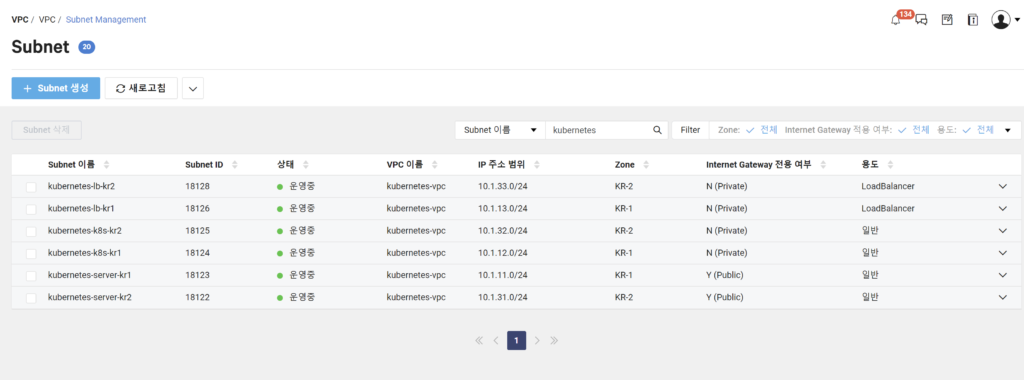1024x380 pixels.
Task: Click Subnet 삭제 button
Action: 46,130
